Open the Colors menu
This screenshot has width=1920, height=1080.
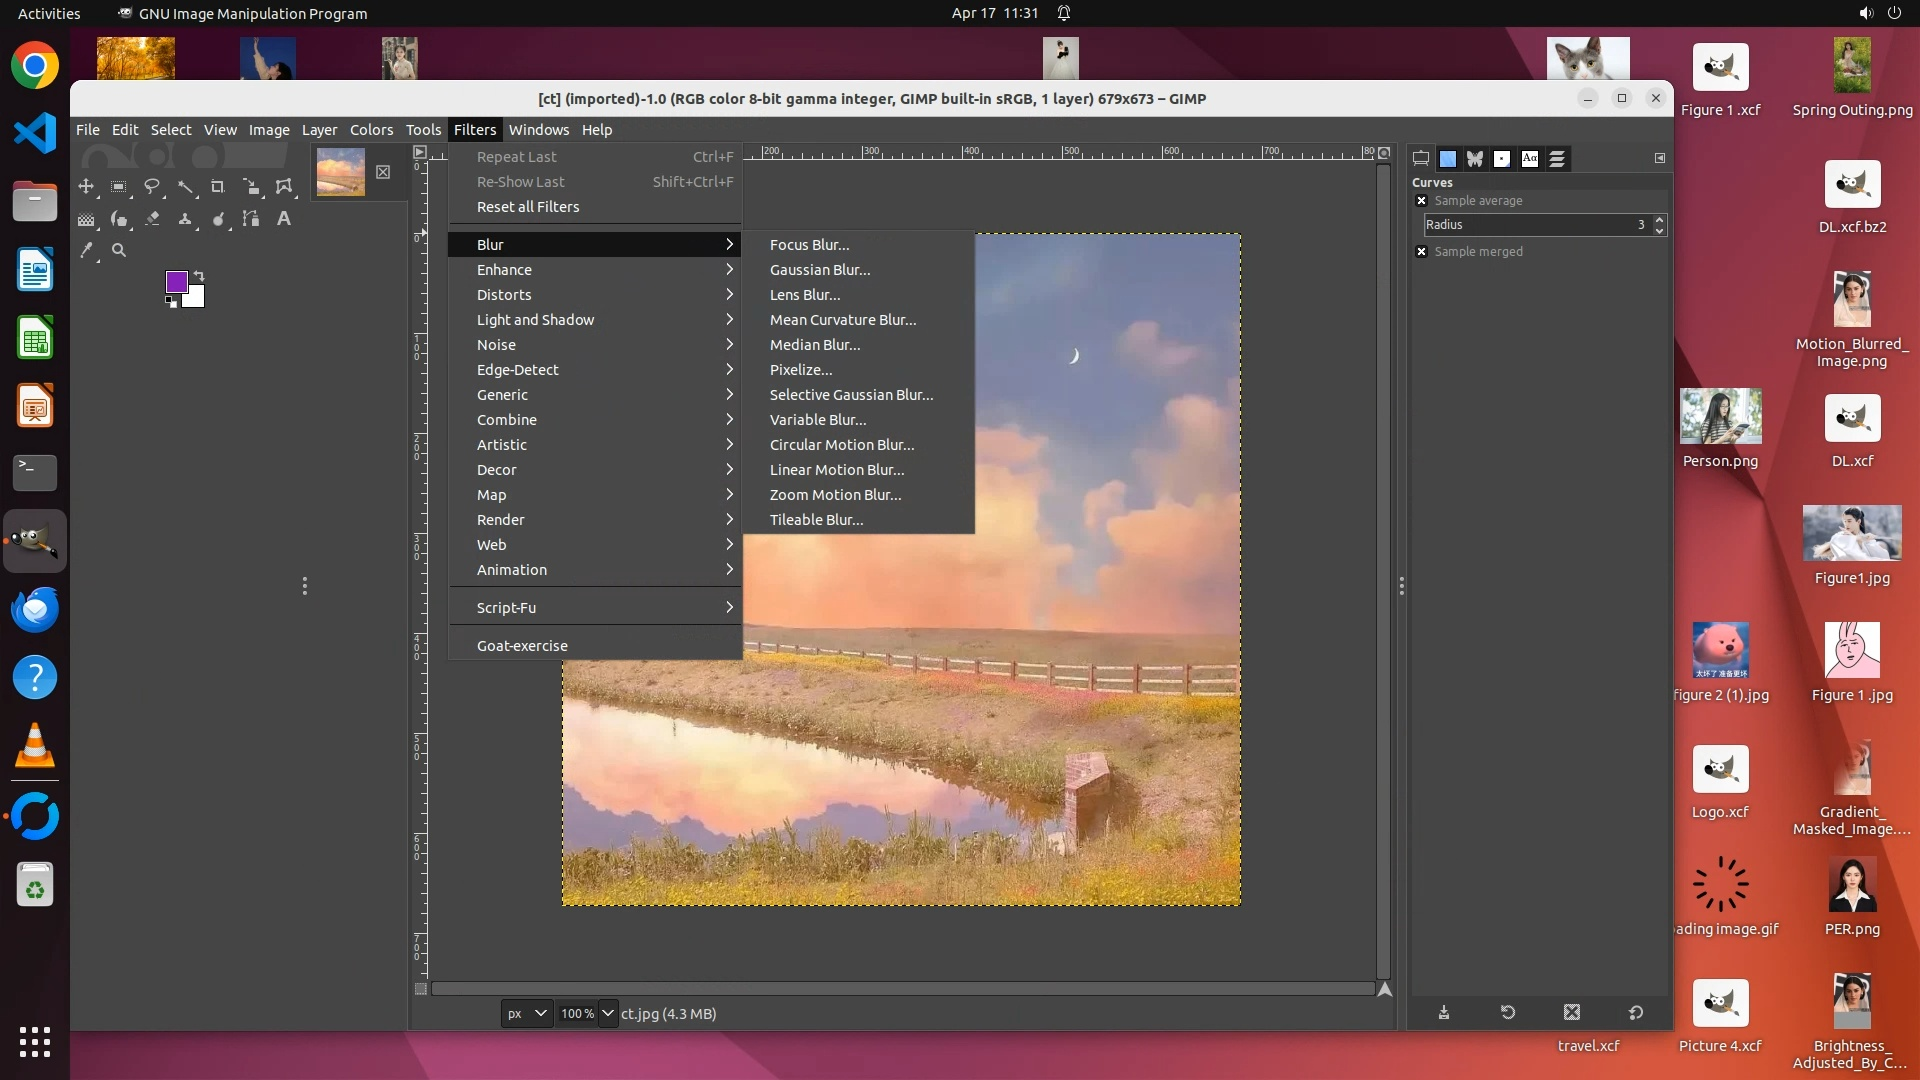(x=371, y=130)
